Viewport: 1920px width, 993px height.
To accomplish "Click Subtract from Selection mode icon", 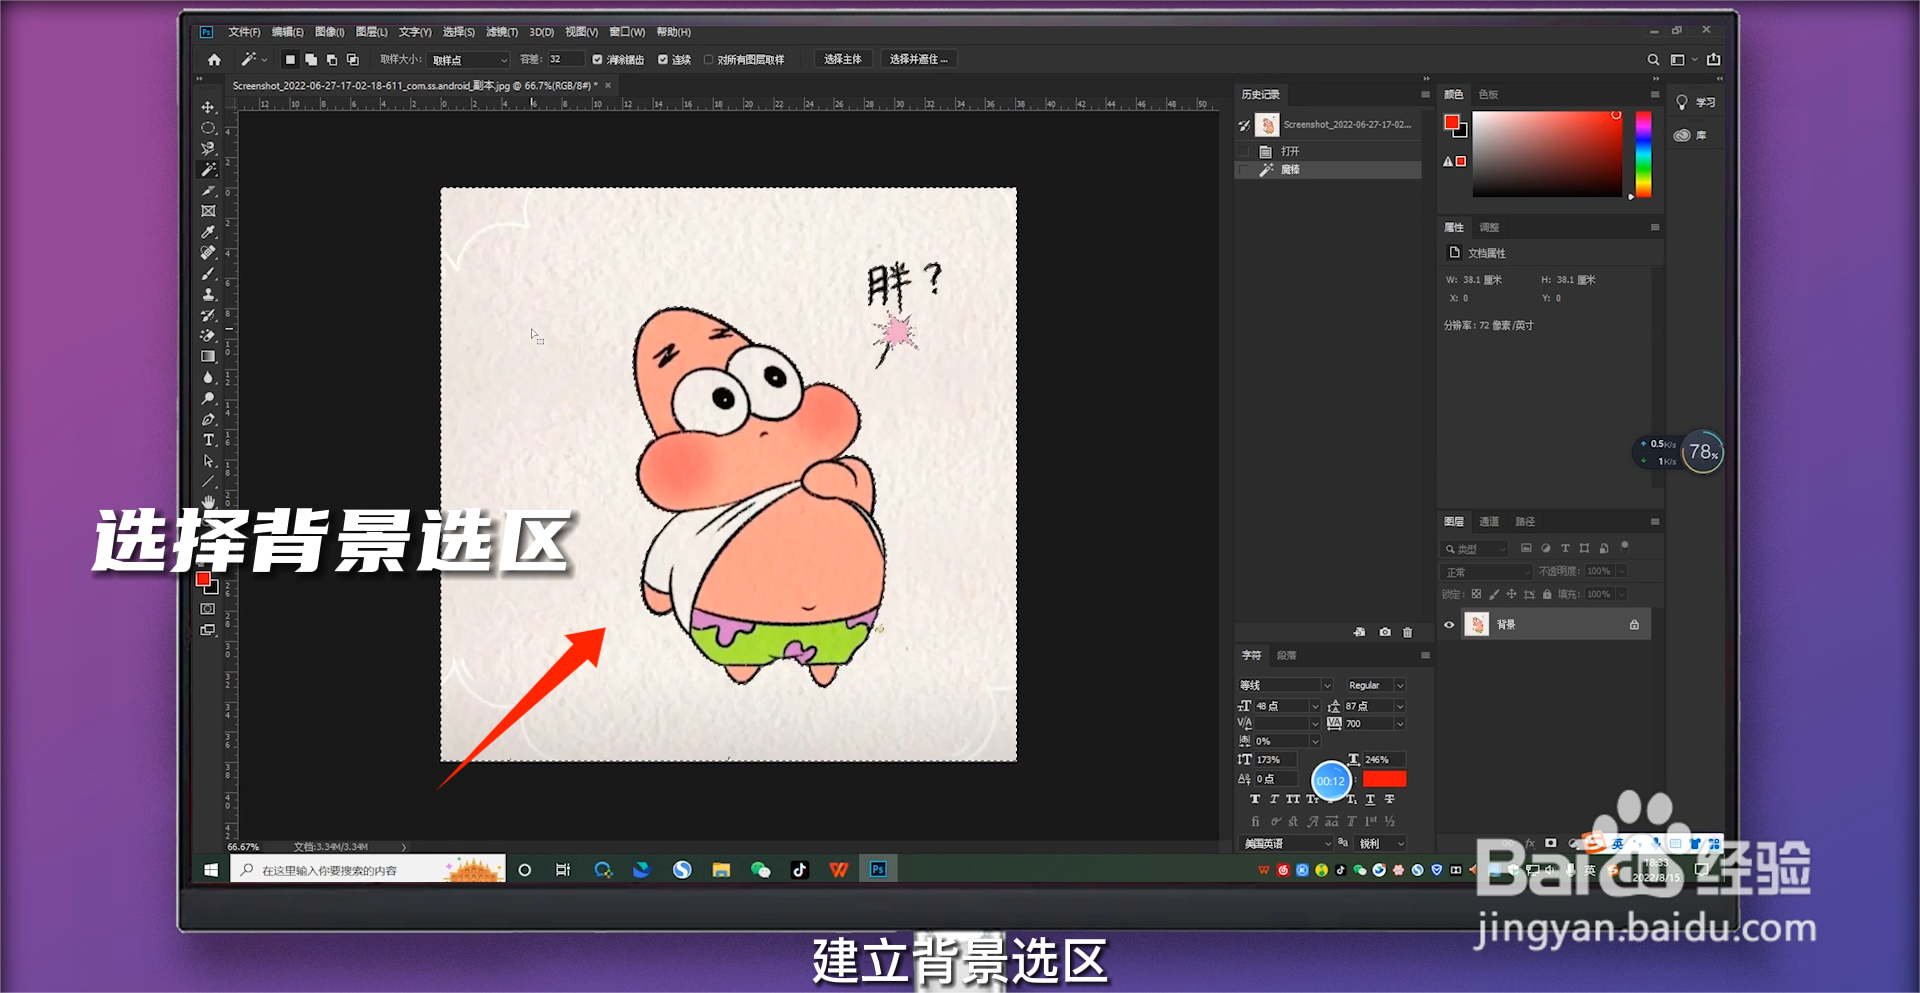I will (332, 60).
